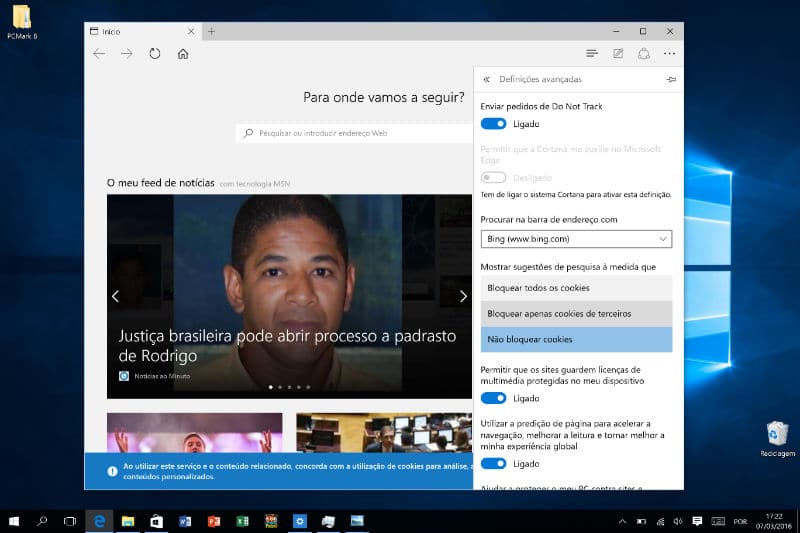Open the More actions ellipsis menu
800x533 pixels.
coord(669,54)
